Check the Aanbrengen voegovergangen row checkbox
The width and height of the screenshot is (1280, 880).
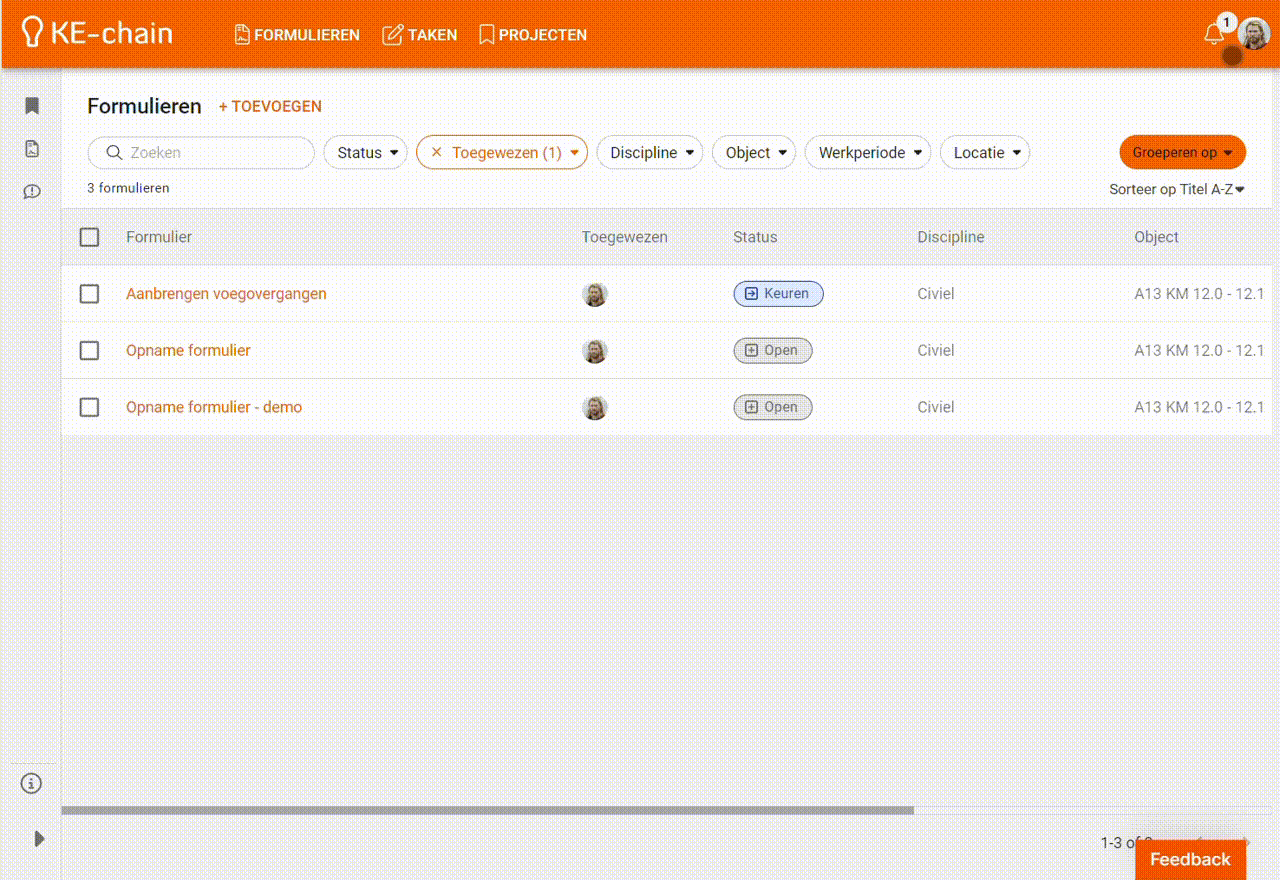tap(90, 294)
